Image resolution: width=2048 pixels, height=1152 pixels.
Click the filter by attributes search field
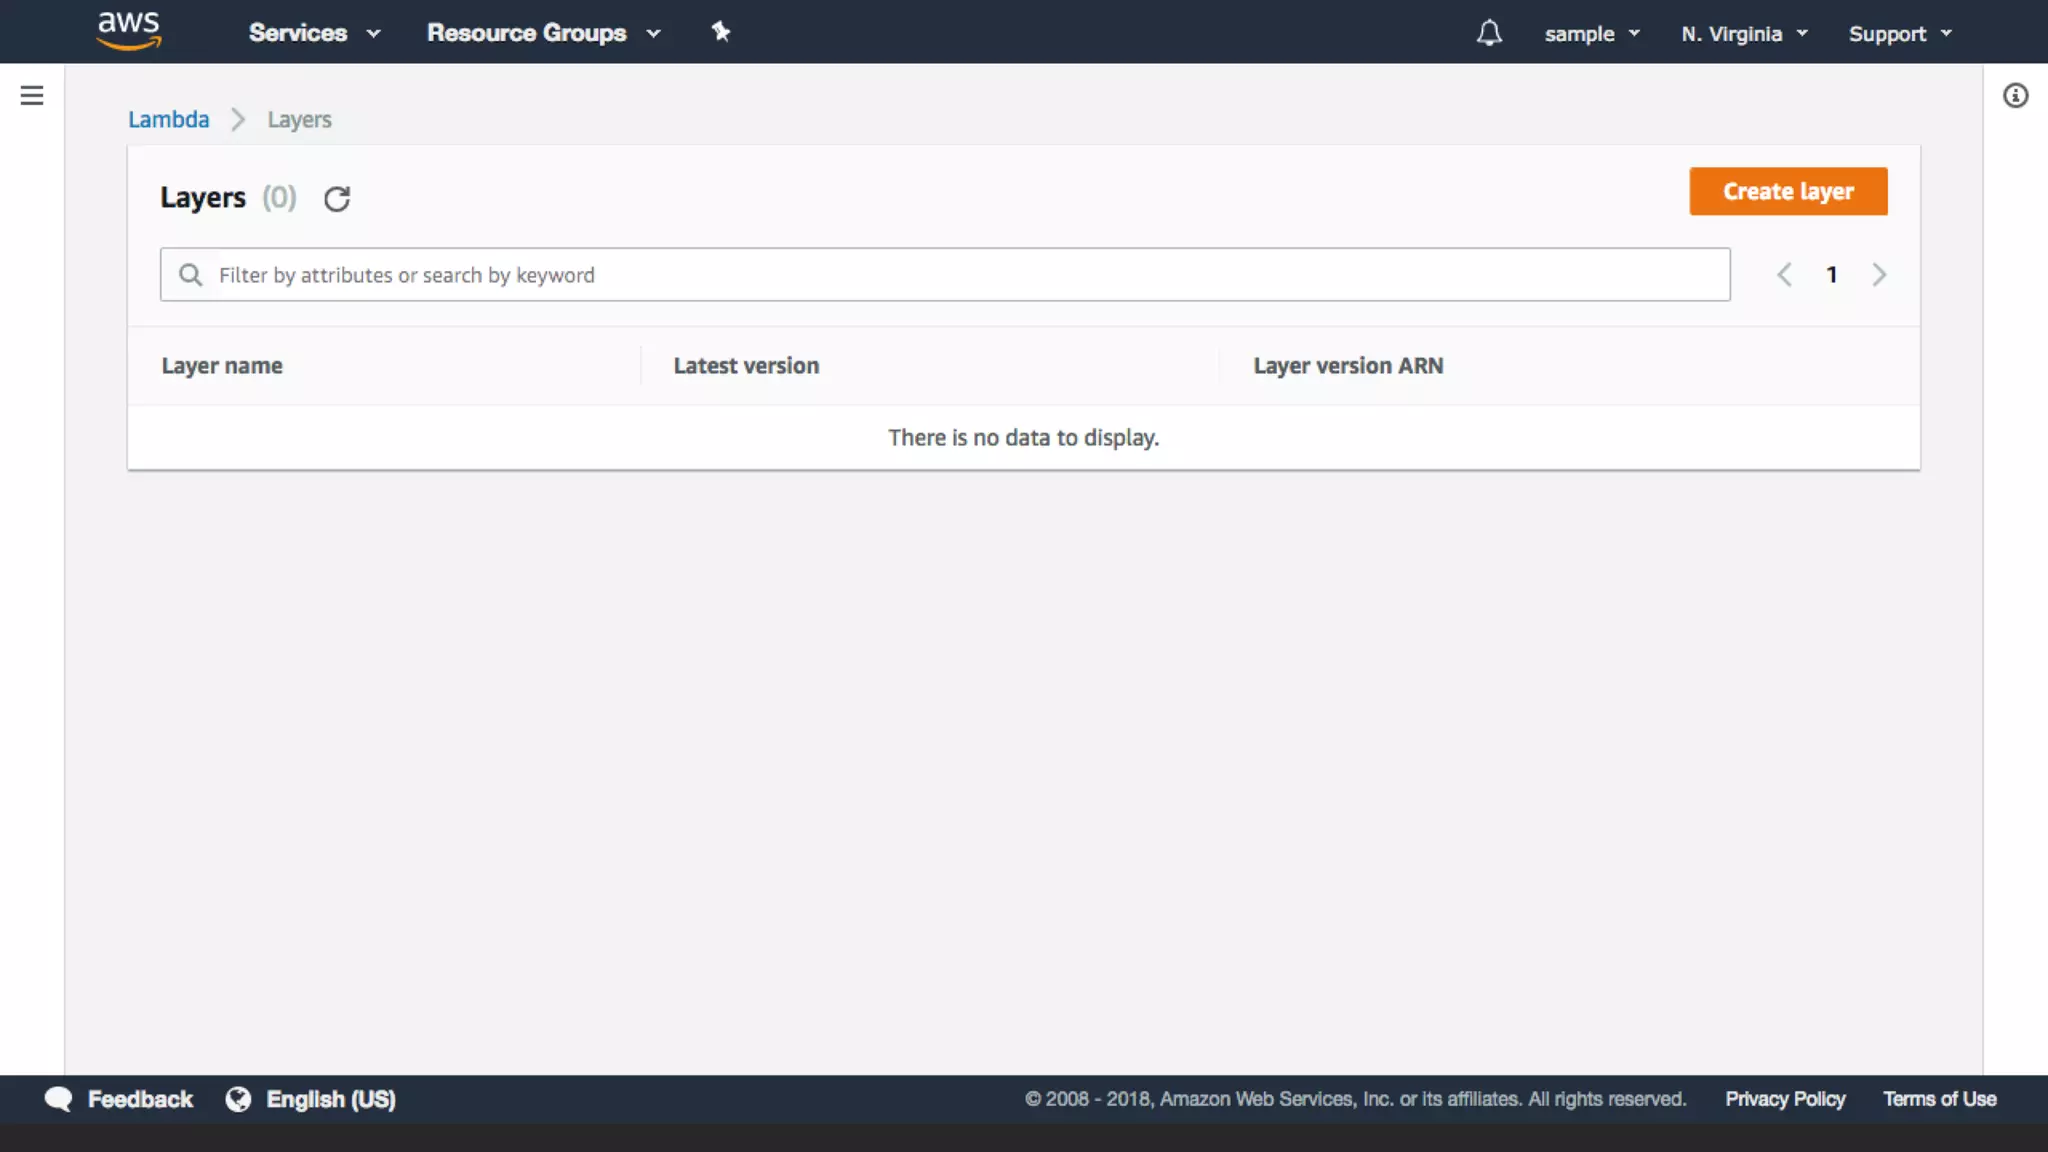[960, 275]
